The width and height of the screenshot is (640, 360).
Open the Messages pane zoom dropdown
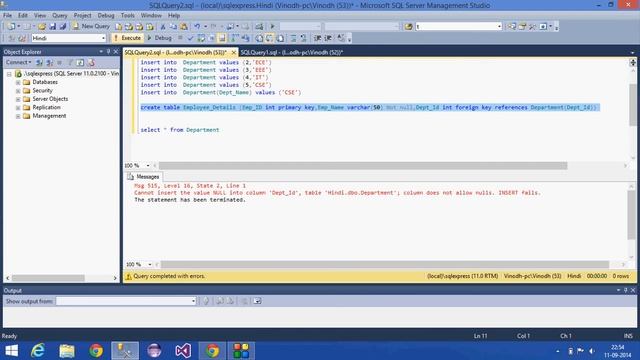149,264
